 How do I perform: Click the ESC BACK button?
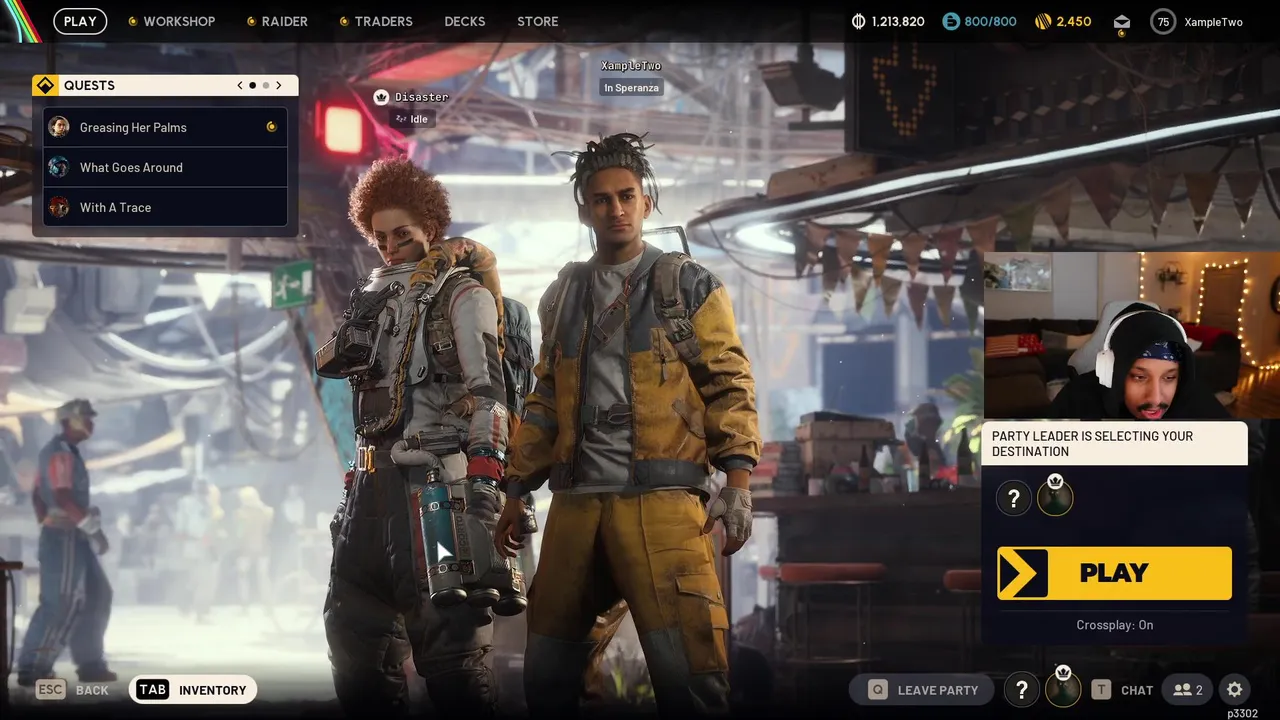click(x=73, y=690)
